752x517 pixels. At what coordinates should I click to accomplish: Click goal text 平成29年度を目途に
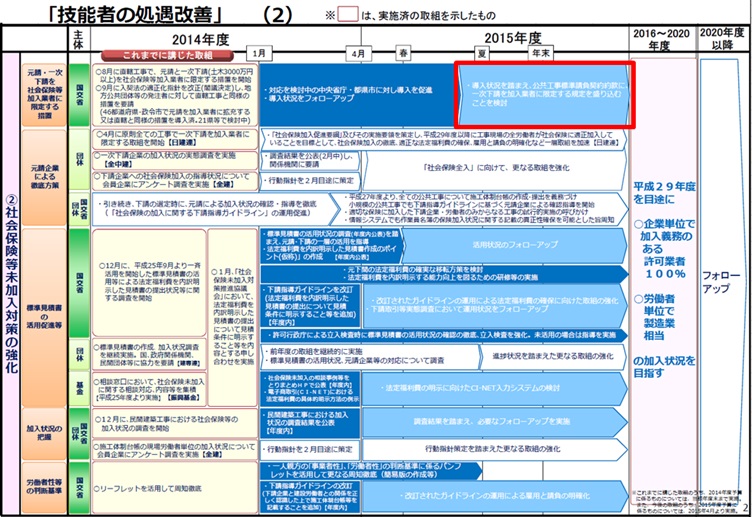click(664, 193)
